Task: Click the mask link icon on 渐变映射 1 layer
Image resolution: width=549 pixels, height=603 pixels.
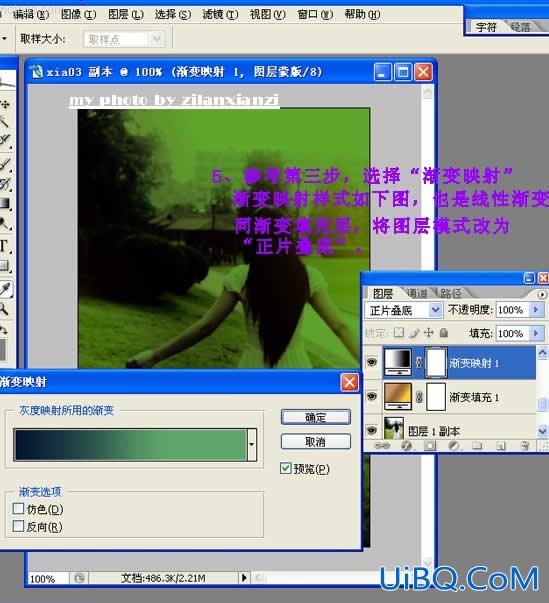Action: (x=419, y=362)
